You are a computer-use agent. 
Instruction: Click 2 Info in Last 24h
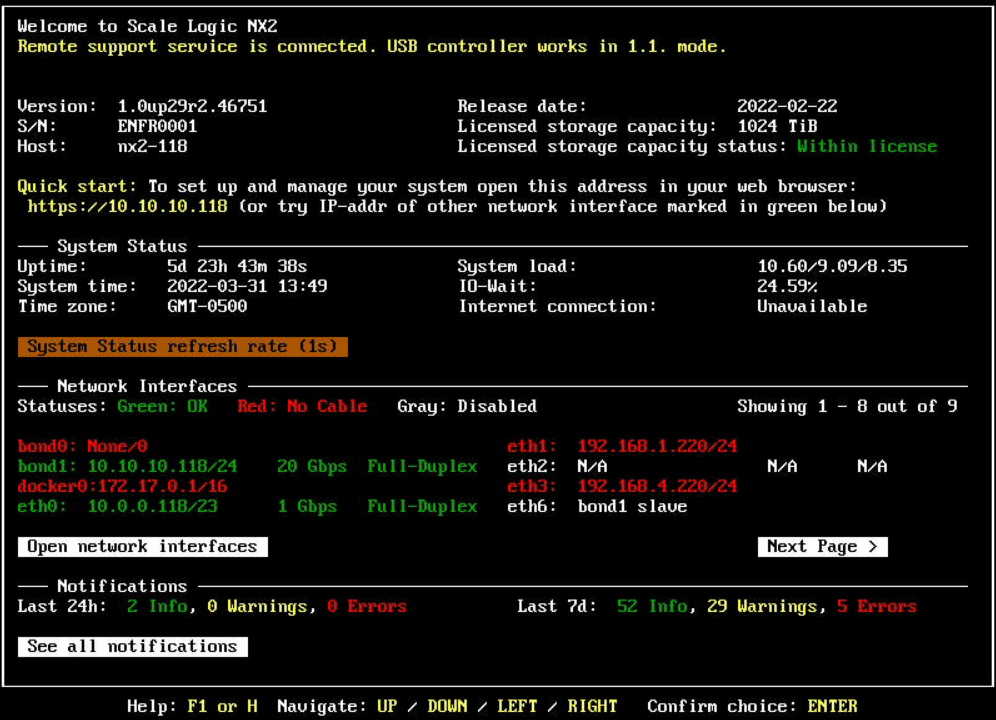coord(158,606)
